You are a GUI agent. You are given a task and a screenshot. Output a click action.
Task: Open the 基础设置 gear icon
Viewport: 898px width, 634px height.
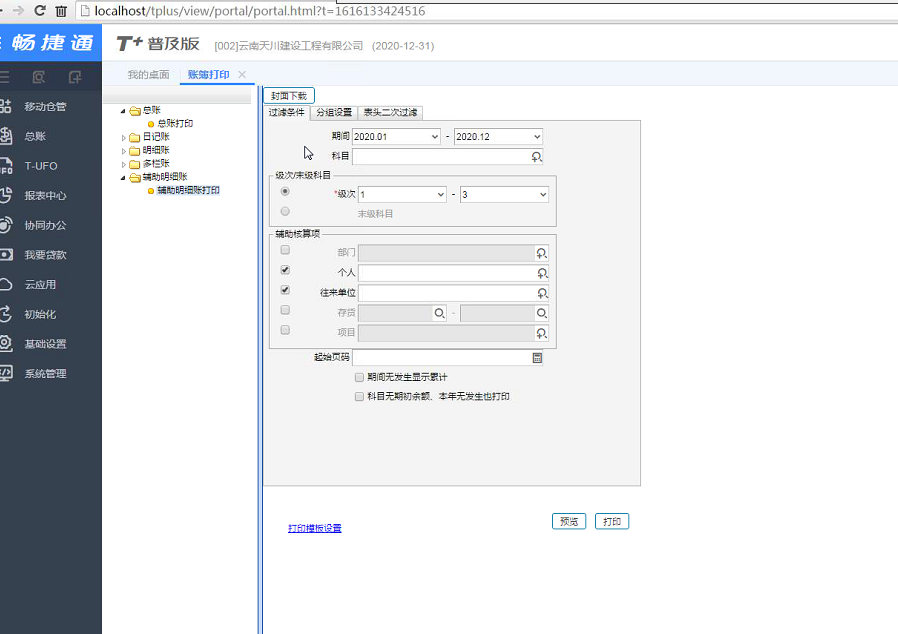coord(6,344)
